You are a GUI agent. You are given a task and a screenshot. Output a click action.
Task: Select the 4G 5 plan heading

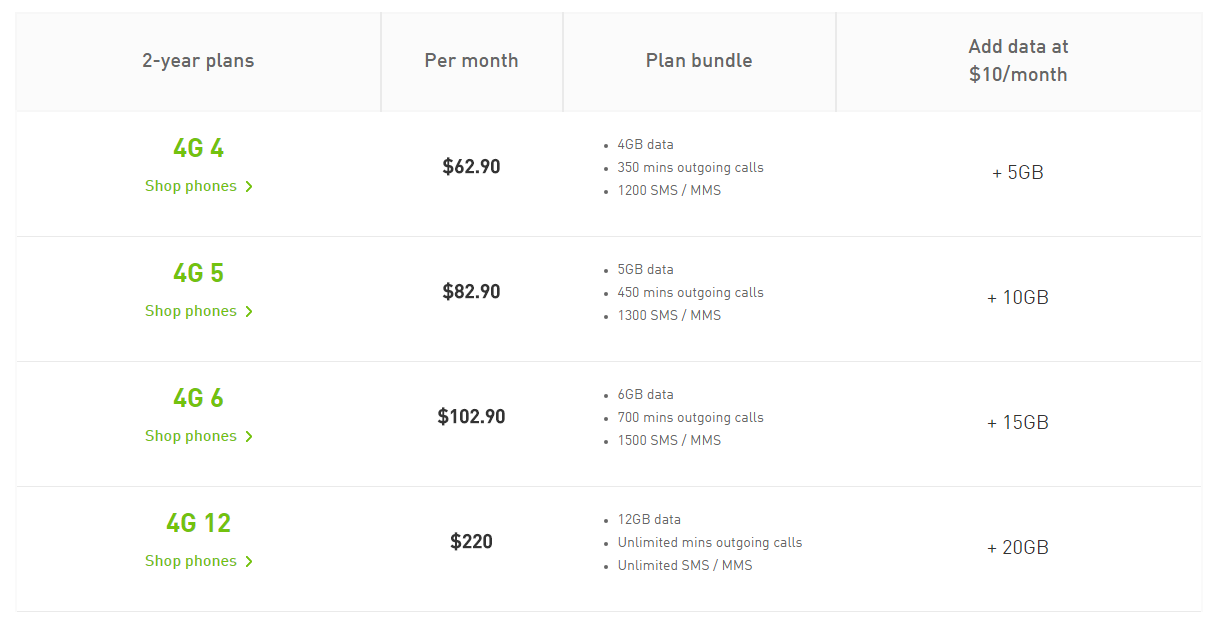click(198, 274)
